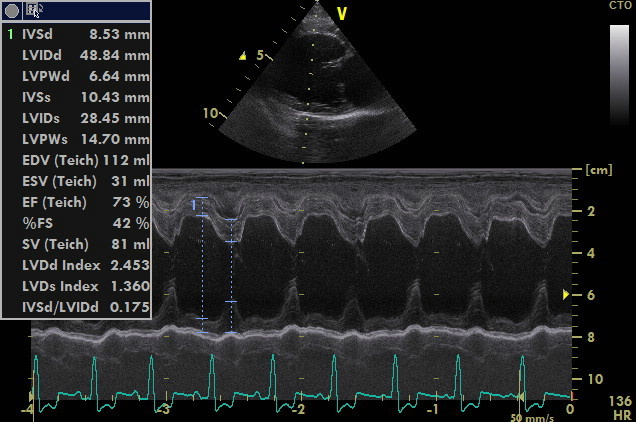Viewport: 636px width, 422px height.
Task: Click the 136 HR heart rate readout
Action: pyautogui.click(x=619, y=406)
